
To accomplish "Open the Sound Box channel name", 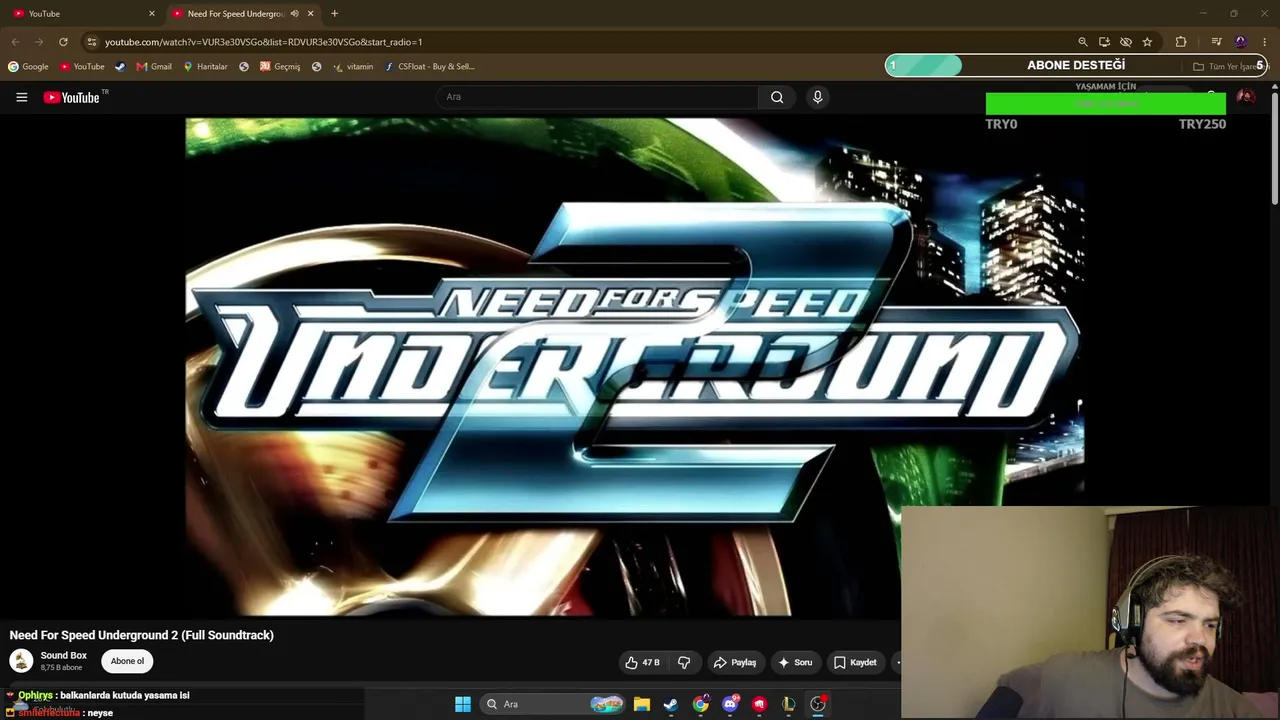I will click(64, 655).
